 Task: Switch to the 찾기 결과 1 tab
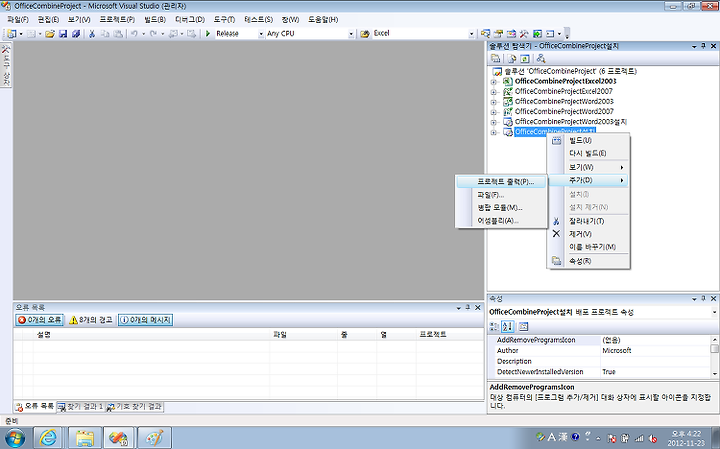tap(80, 407)
